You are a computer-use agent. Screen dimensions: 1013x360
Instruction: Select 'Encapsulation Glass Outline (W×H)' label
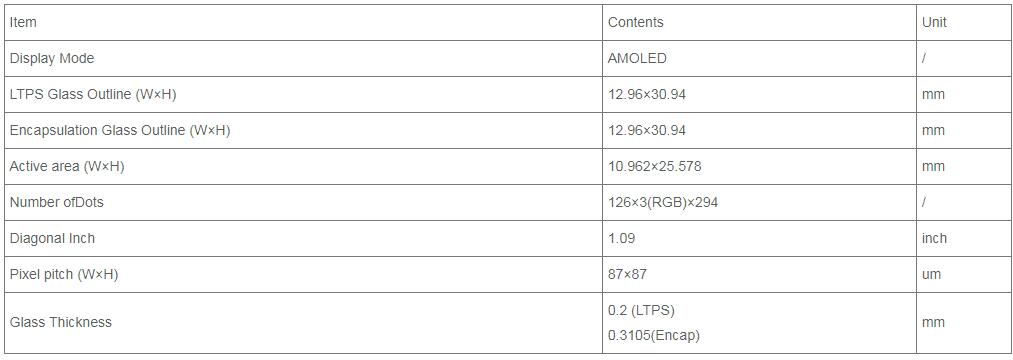pos(120,131)
